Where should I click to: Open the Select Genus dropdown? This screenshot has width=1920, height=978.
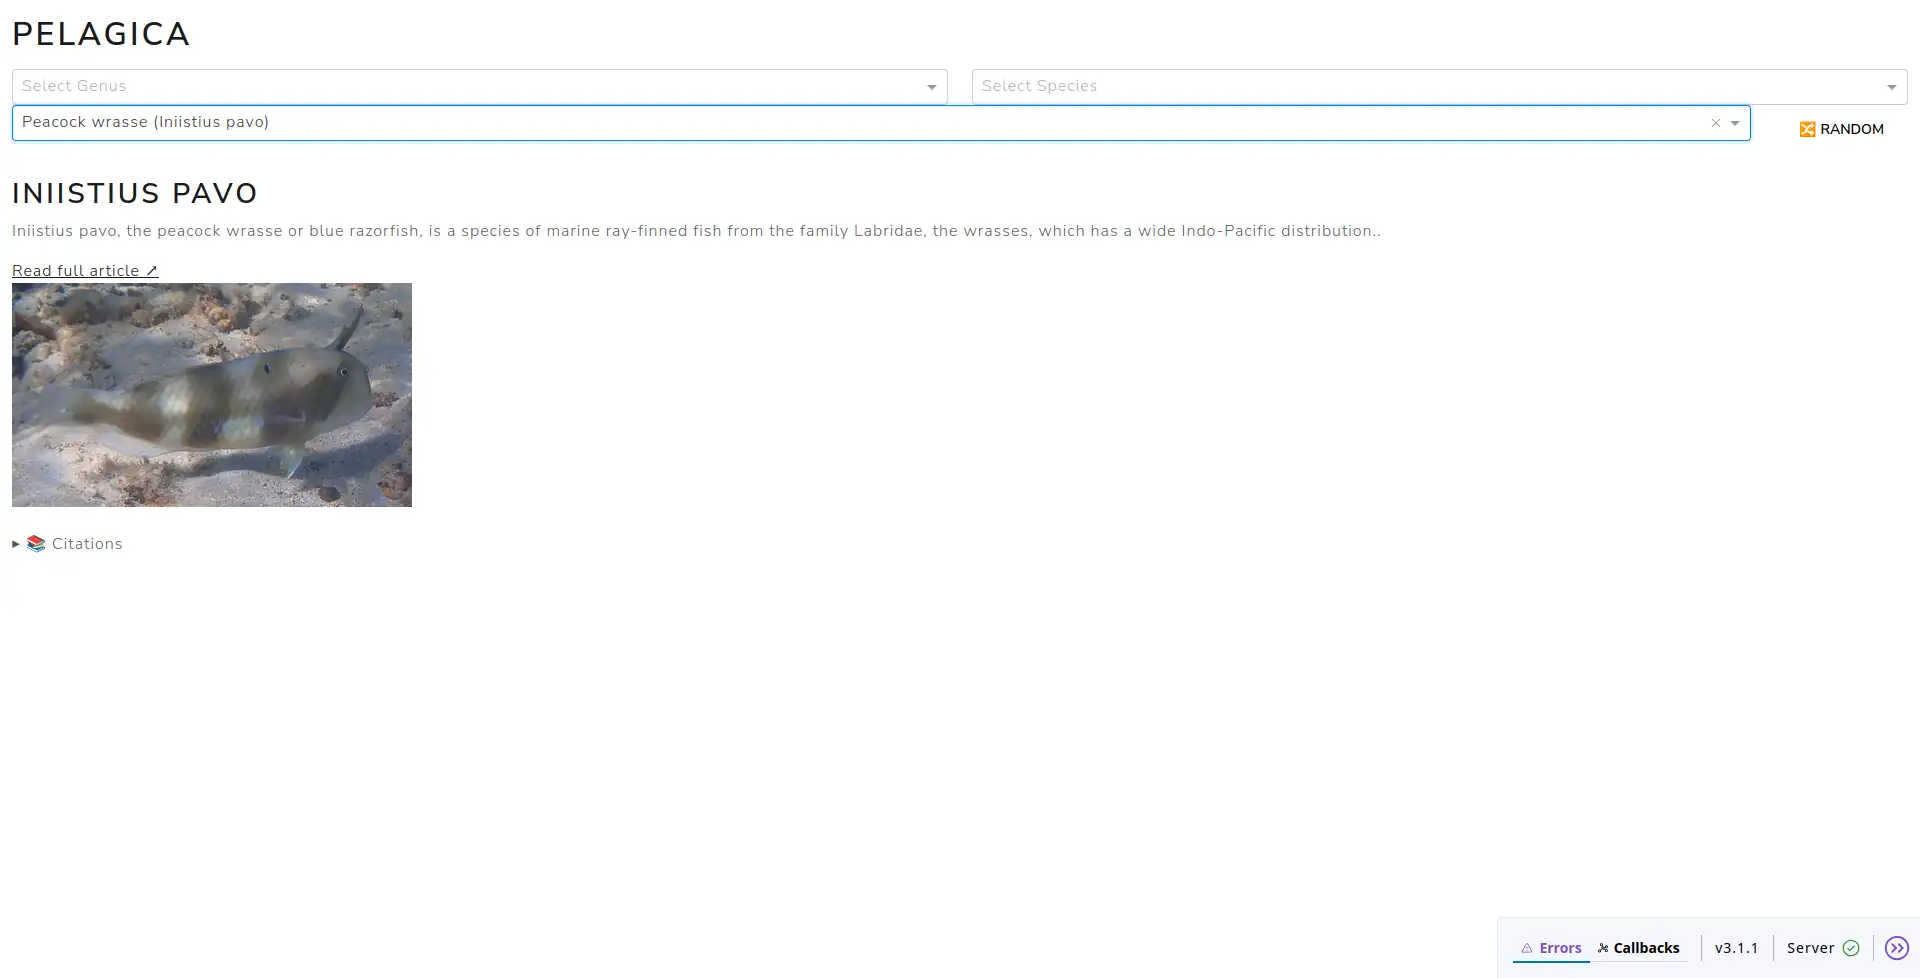click(932, 86)
